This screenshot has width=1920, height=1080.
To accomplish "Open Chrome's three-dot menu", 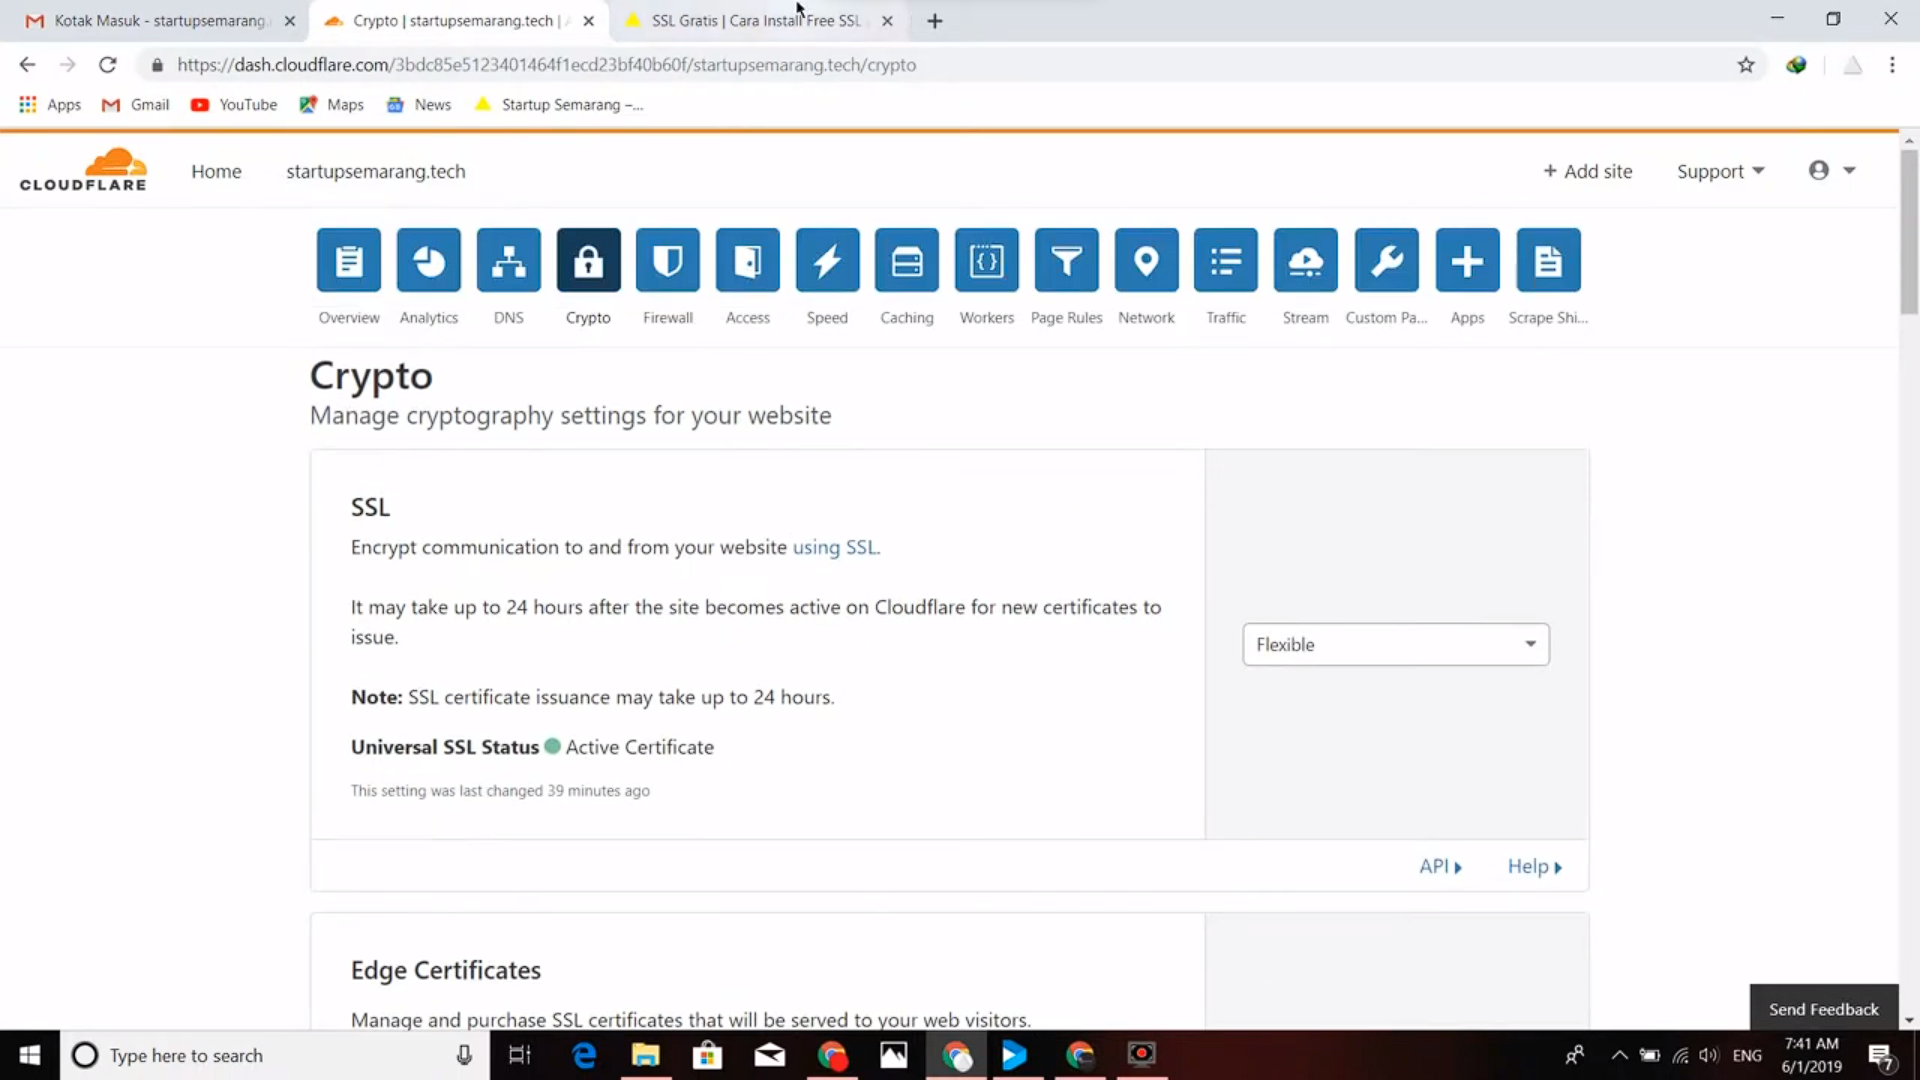I will point(1892,65).
